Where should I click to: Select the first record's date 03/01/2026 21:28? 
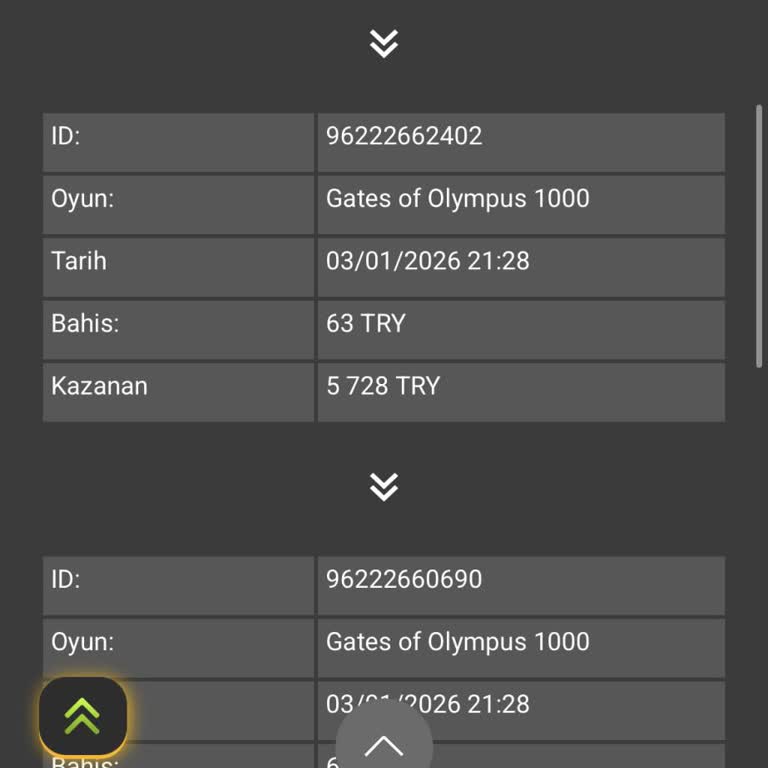click(428, 262)
